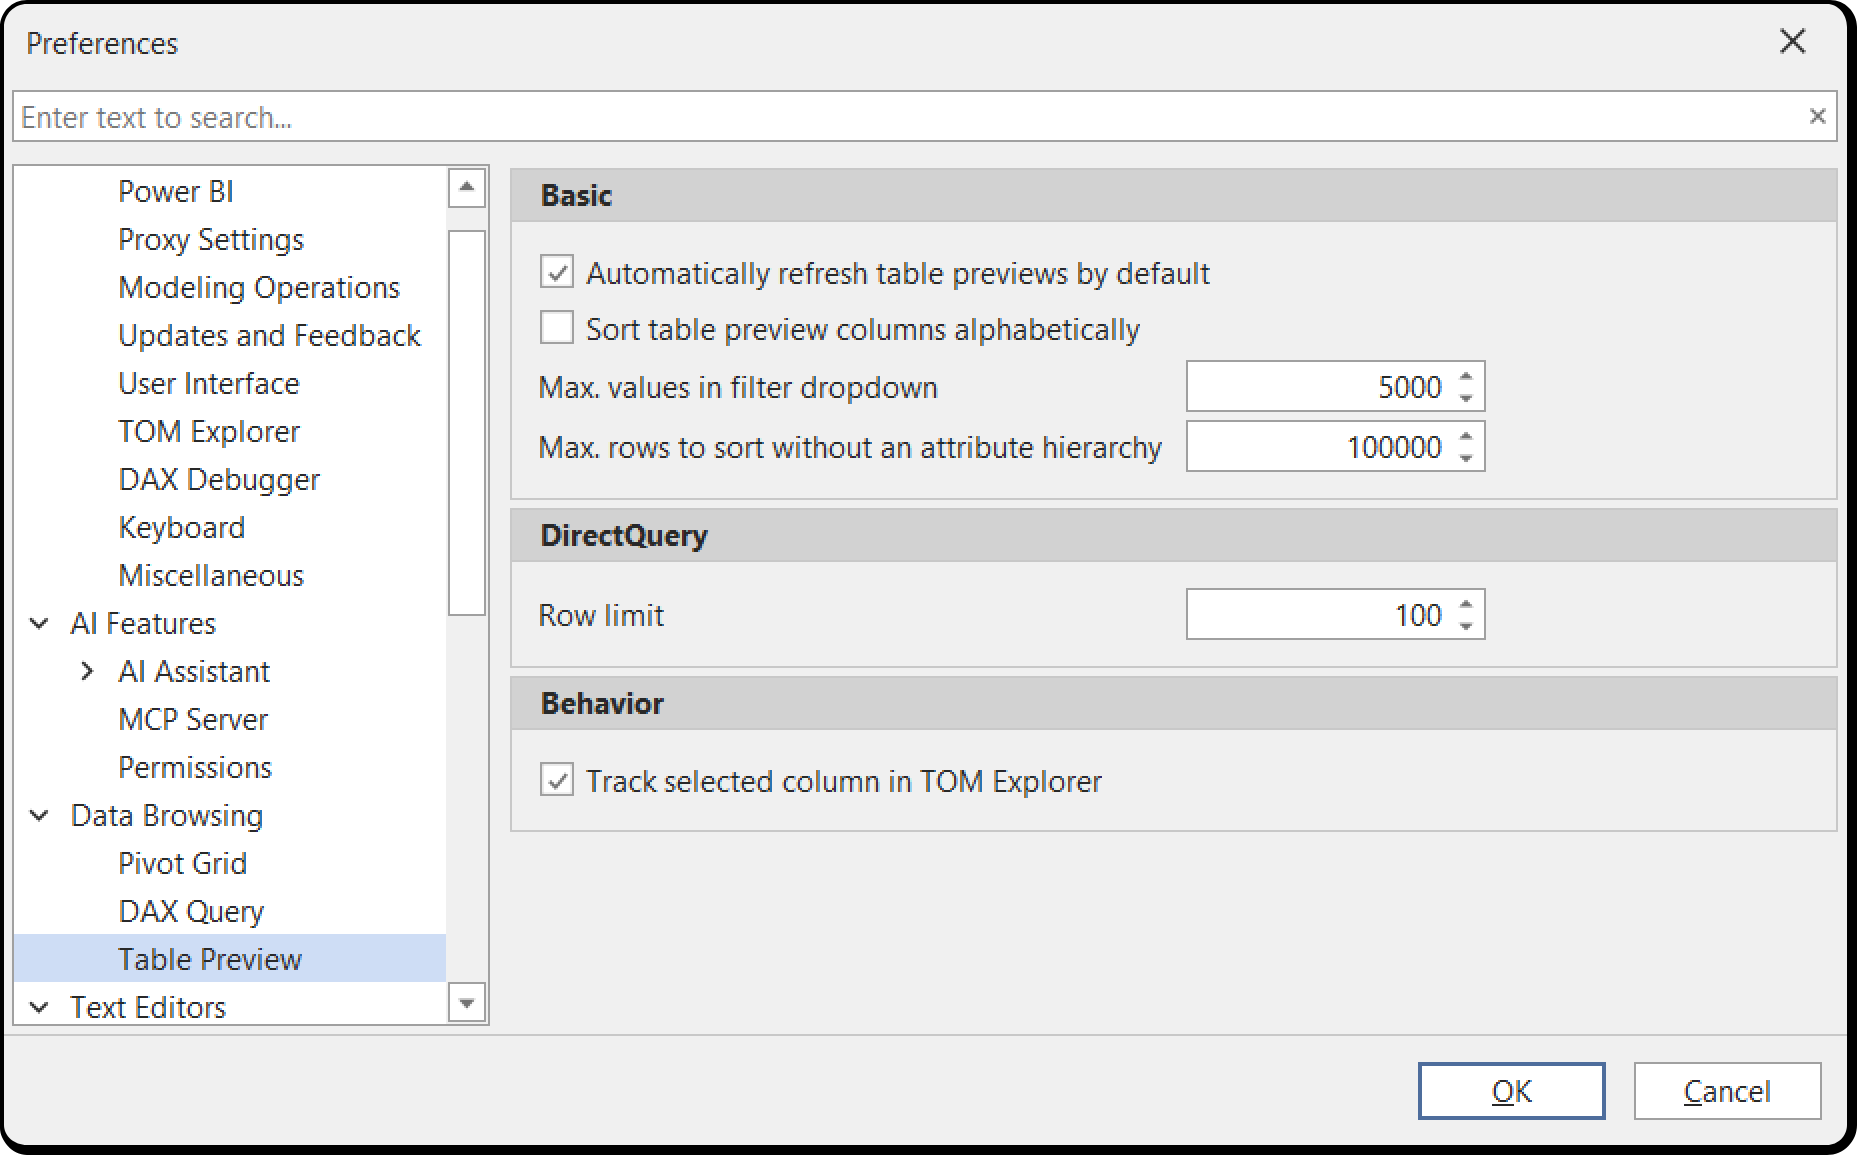Close the Preferences dialog
1857x1155 pixels.
pos(1793,41)
